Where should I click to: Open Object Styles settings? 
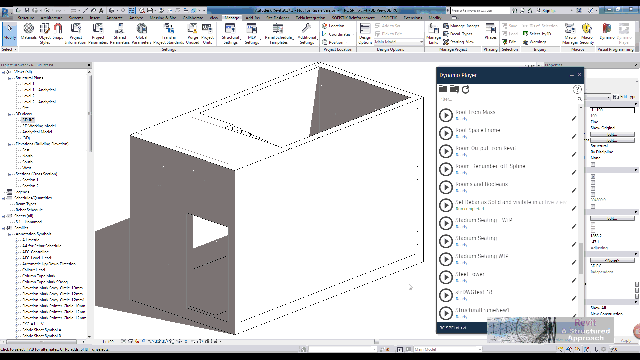tap(44, 33)
